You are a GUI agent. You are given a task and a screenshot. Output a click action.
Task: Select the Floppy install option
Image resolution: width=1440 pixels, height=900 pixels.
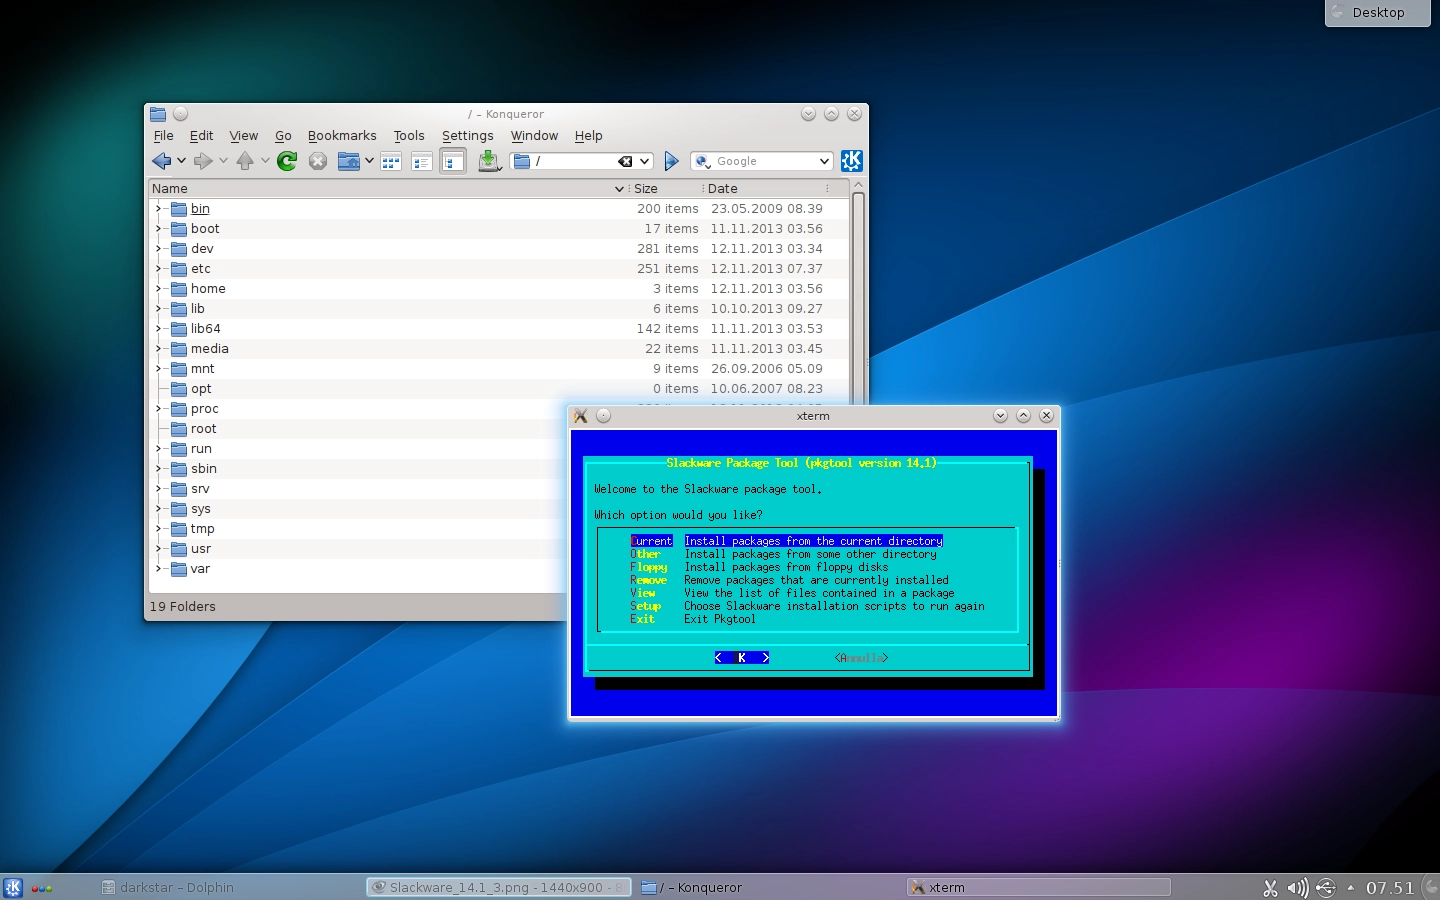pyautogui.click(x=648, y=567)
